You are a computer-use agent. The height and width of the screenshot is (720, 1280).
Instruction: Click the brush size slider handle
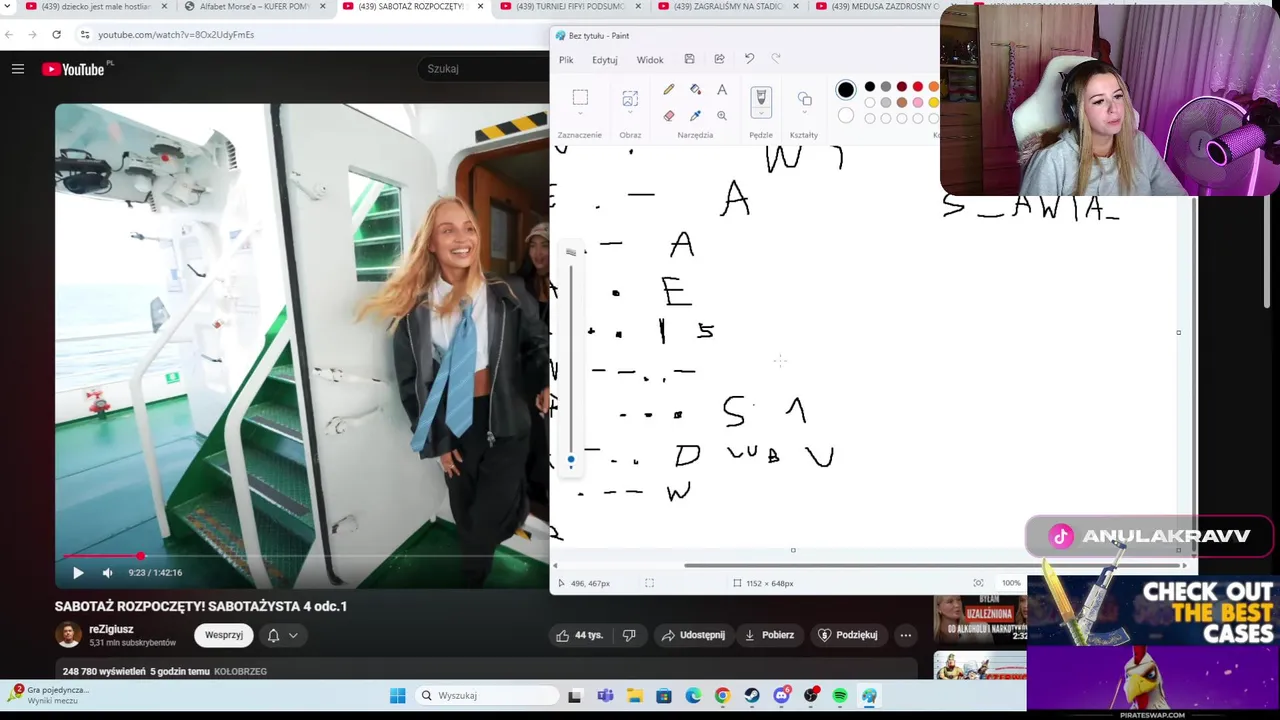coord(571,461)
